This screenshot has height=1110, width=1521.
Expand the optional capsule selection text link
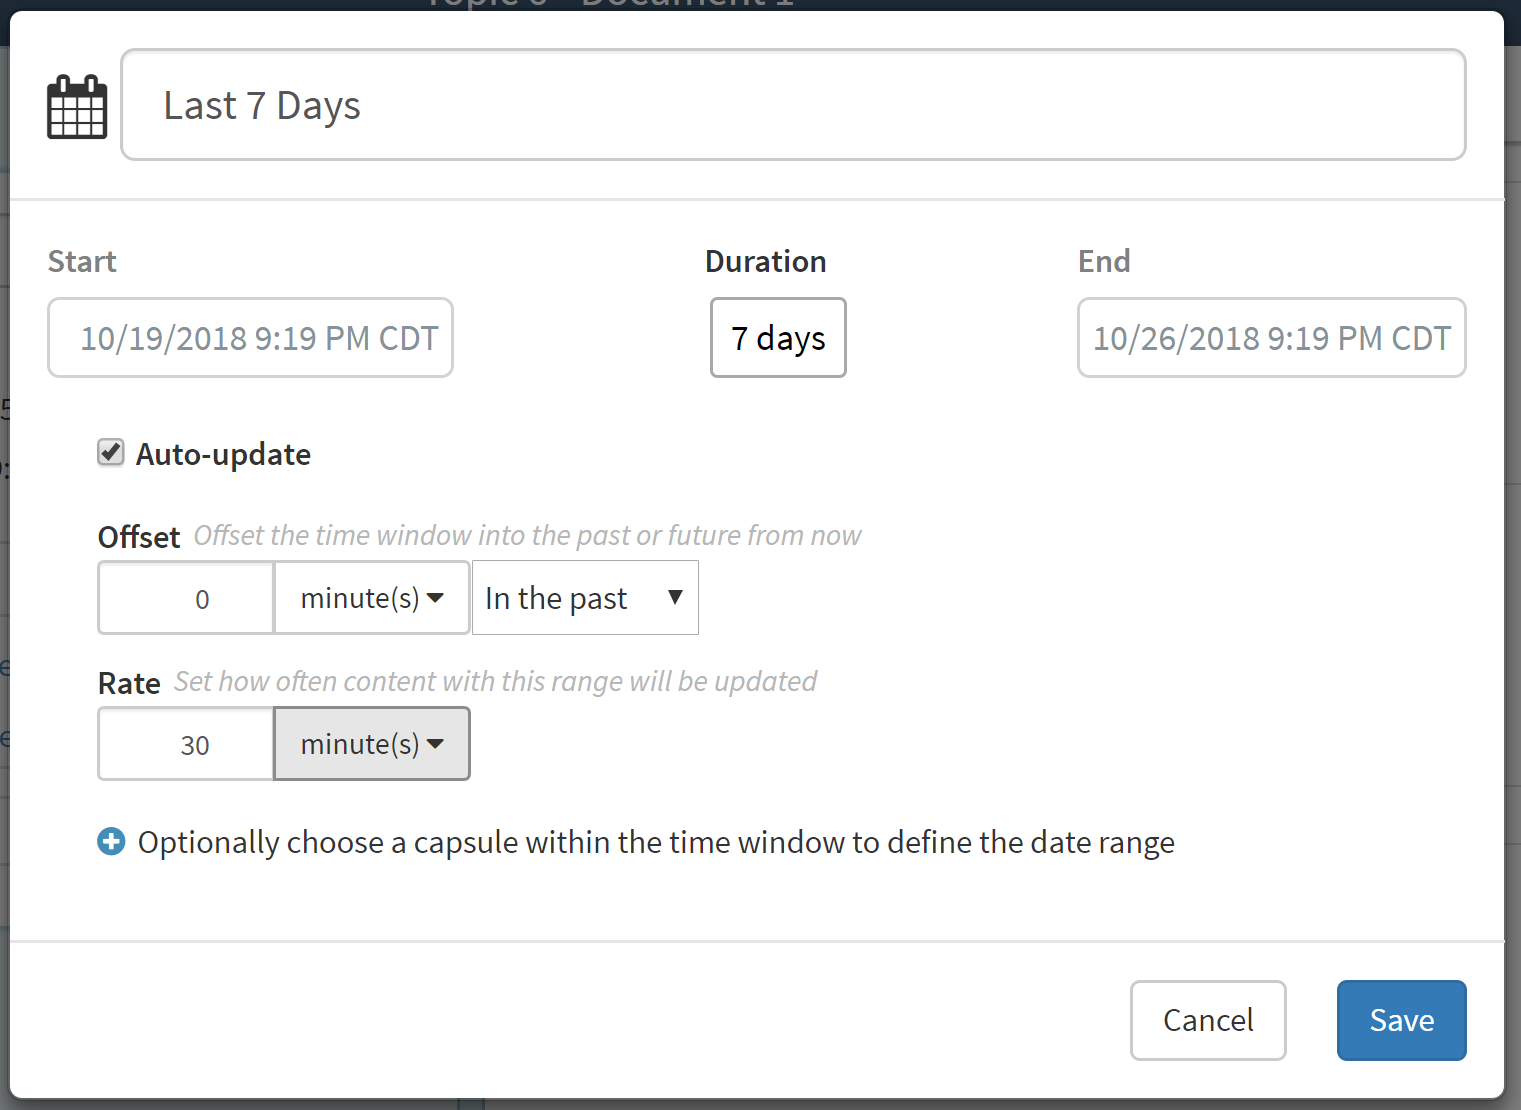(656, 843)
